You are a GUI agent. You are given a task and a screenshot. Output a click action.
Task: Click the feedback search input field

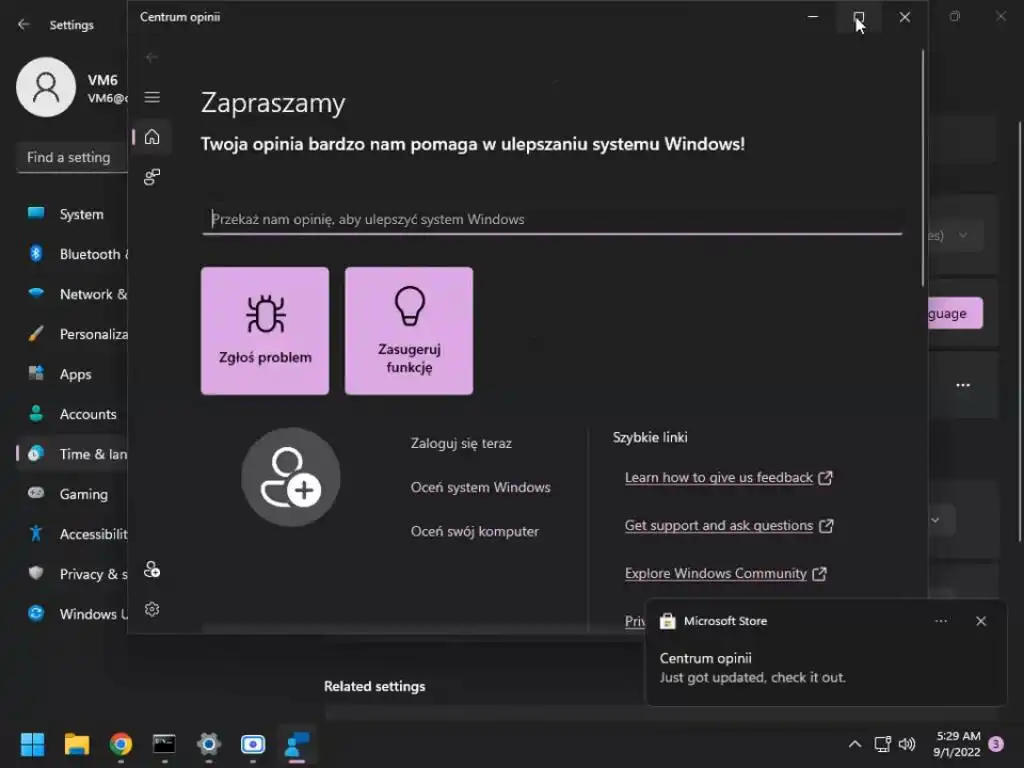click(552, 220)
